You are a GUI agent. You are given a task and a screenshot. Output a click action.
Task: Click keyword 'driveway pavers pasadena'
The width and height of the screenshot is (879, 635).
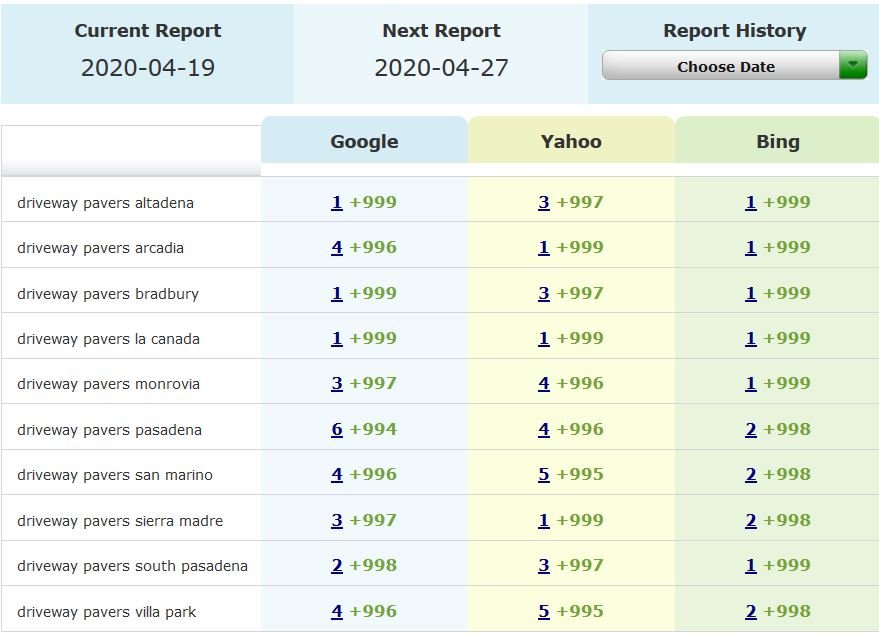[109, 430]
